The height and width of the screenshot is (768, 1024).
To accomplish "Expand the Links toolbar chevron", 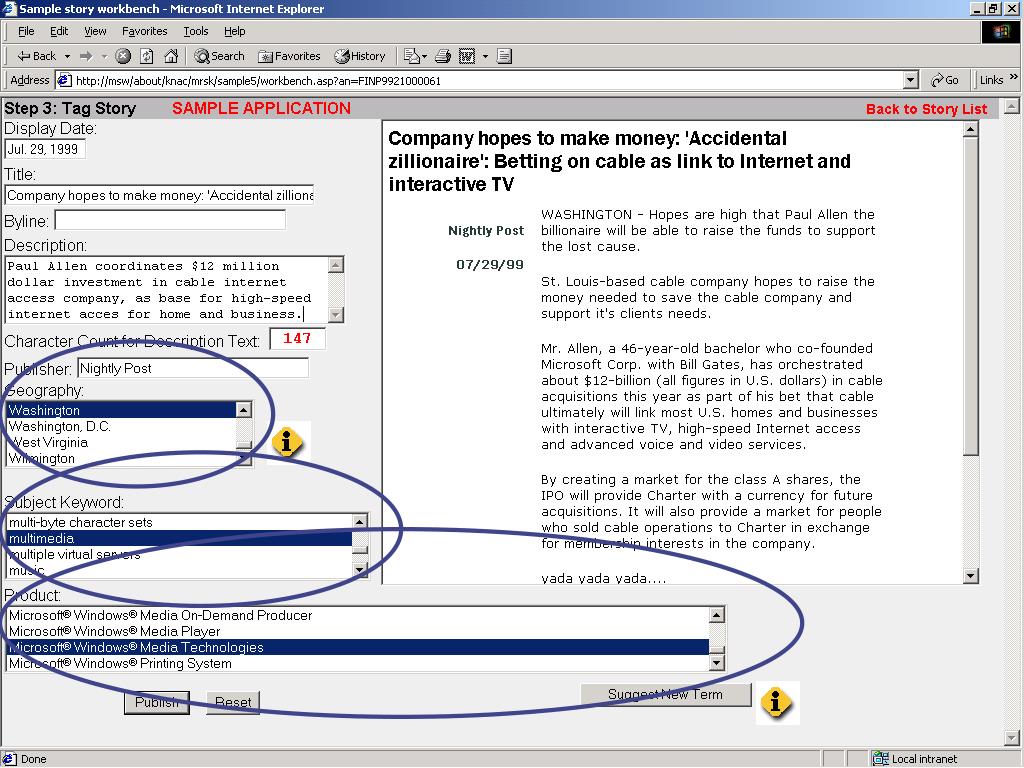I will coord(1014,77).
